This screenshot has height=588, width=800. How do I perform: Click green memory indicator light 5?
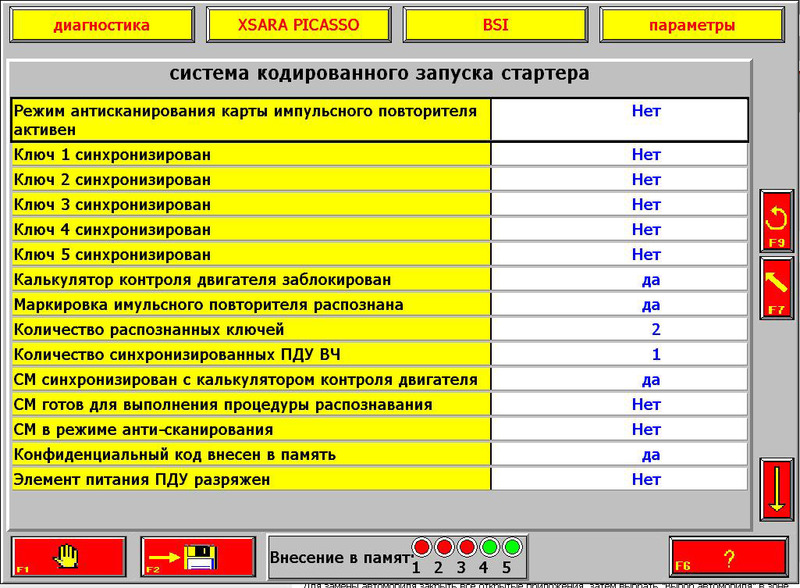click(512, 547)
